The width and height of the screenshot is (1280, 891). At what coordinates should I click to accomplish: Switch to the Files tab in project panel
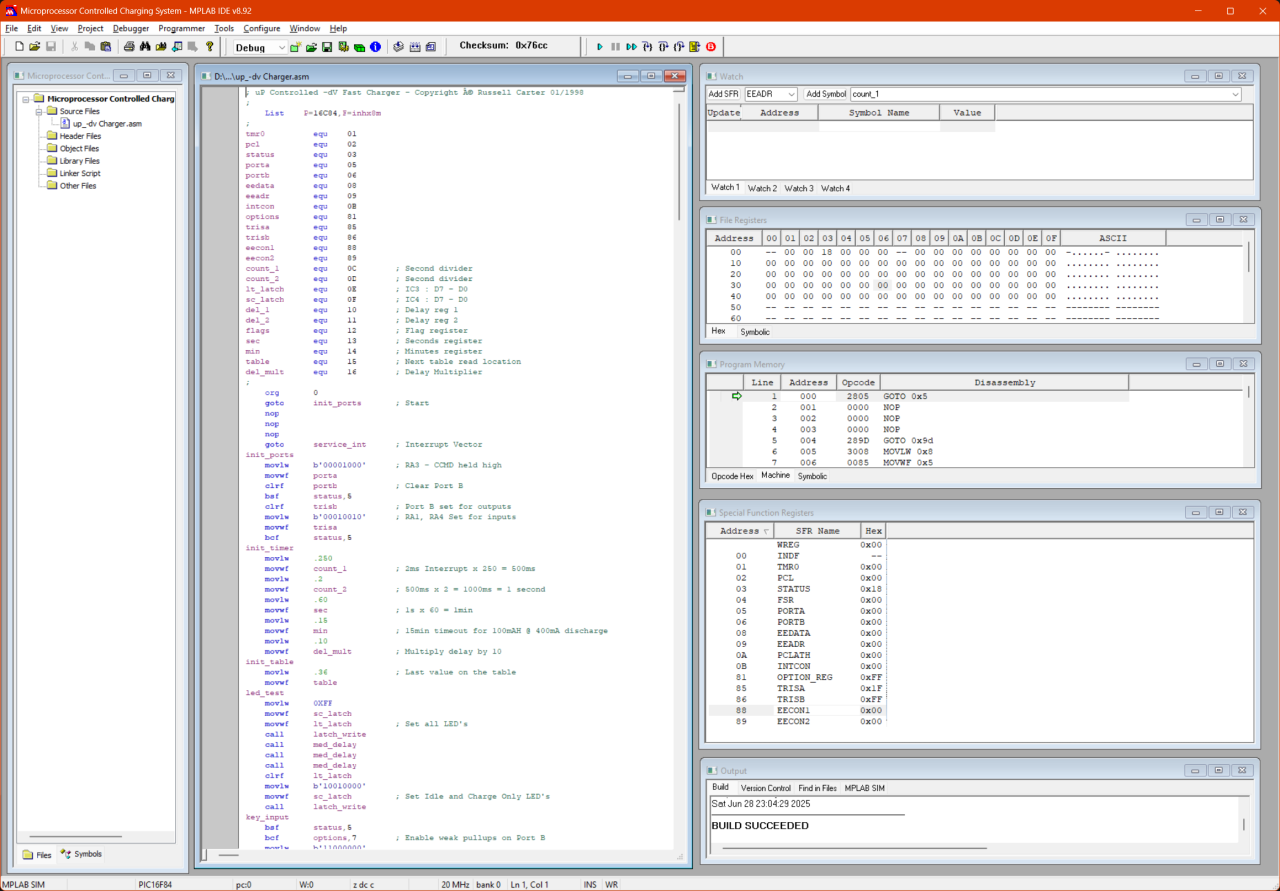tap(37, 855)
